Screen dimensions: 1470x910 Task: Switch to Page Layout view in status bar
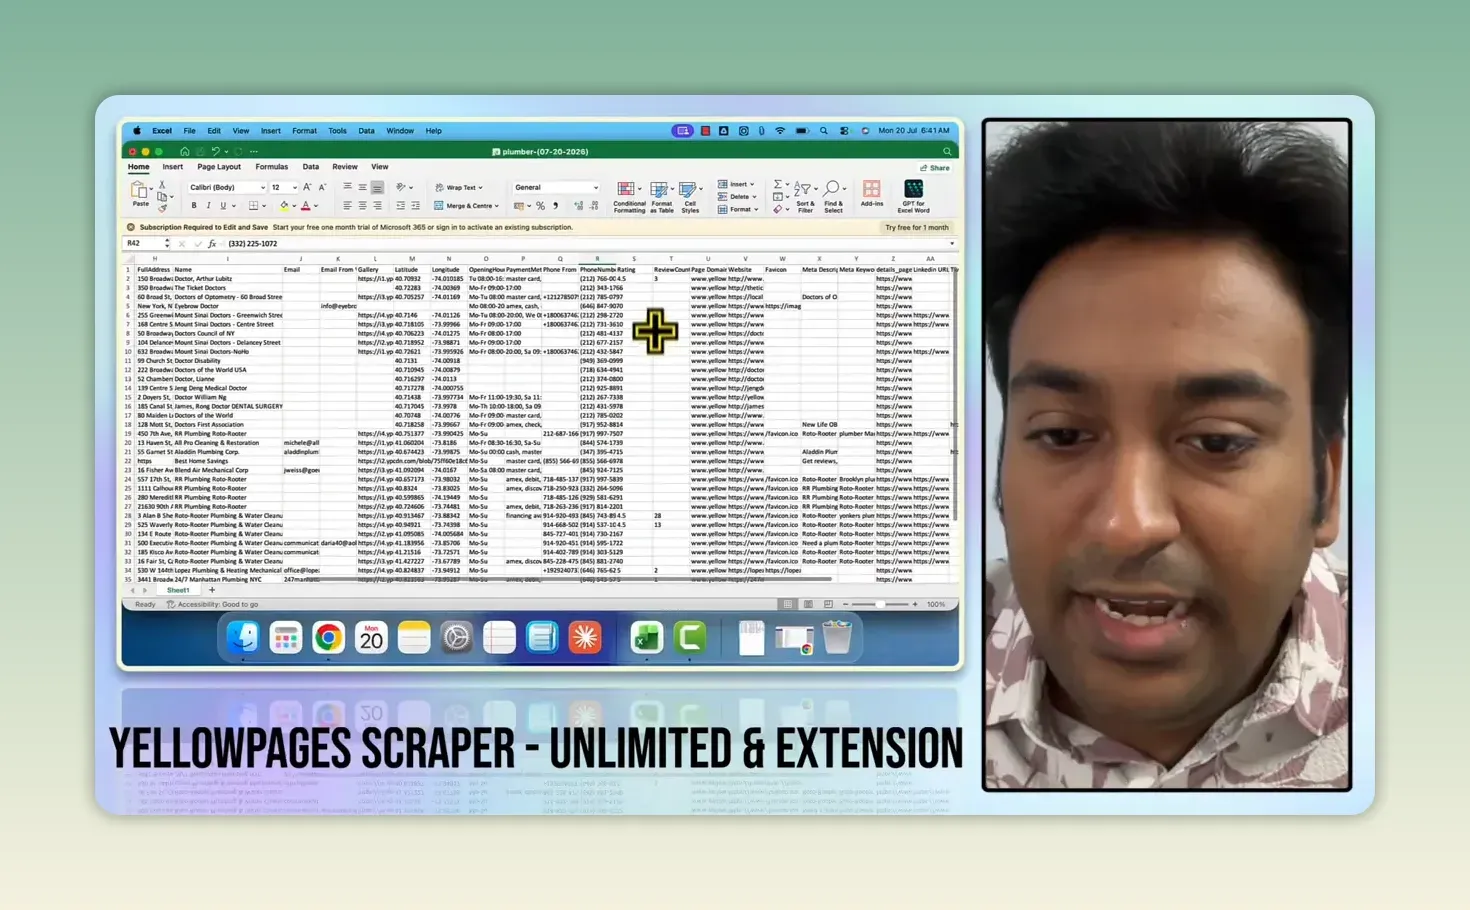(808, 605)
